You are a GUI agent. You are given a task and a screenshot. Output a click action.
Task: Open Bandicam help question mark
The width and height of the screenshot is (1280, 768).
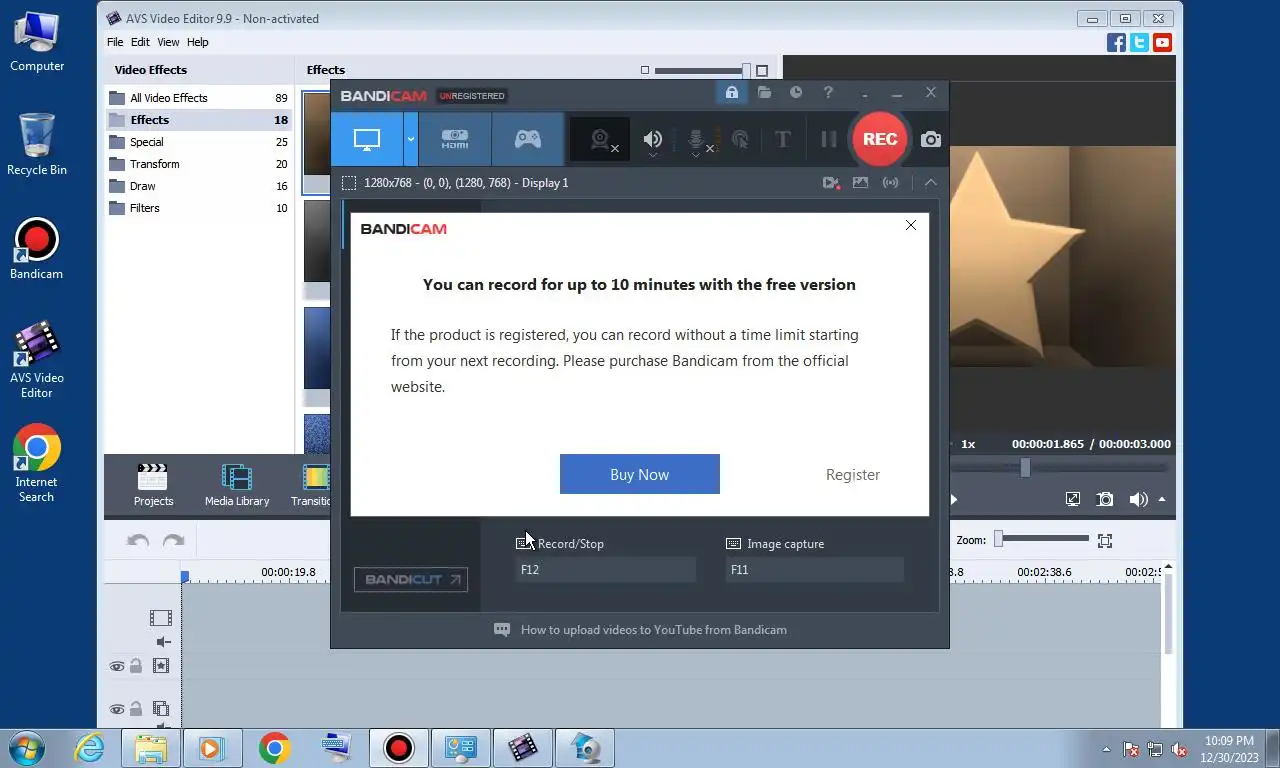click(x=828, y=93)
